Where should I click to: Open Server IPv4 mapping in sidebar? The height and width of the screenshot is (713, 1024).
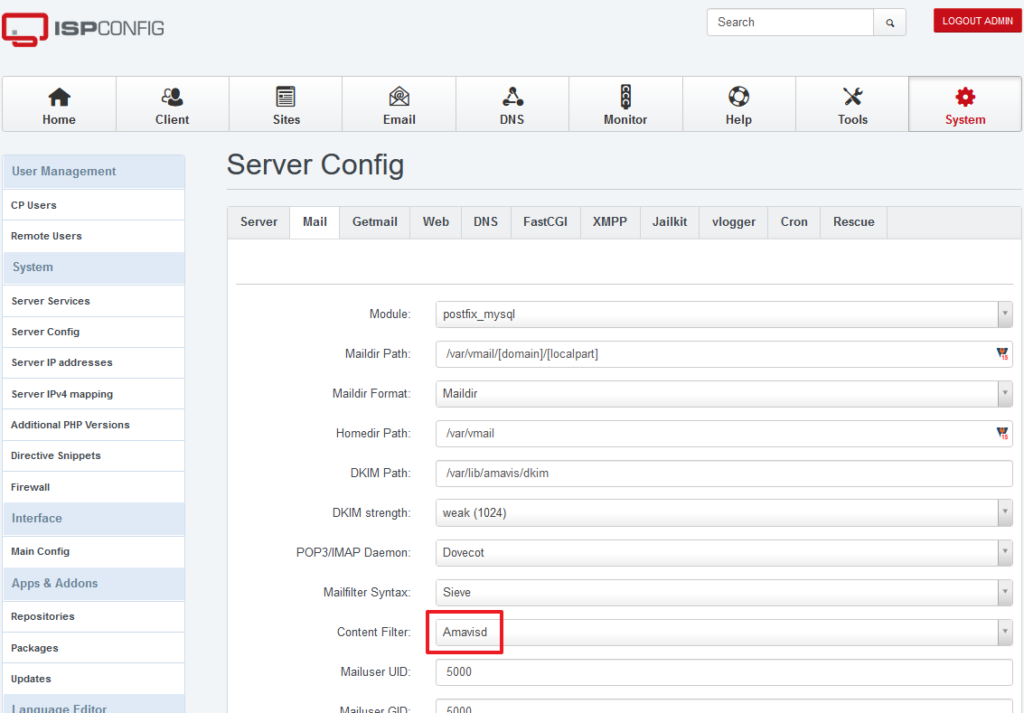(93, 394)
